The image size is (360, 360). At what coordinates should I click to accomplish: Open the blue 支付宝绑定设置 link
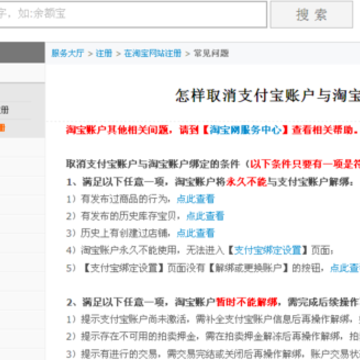(268, 250)
